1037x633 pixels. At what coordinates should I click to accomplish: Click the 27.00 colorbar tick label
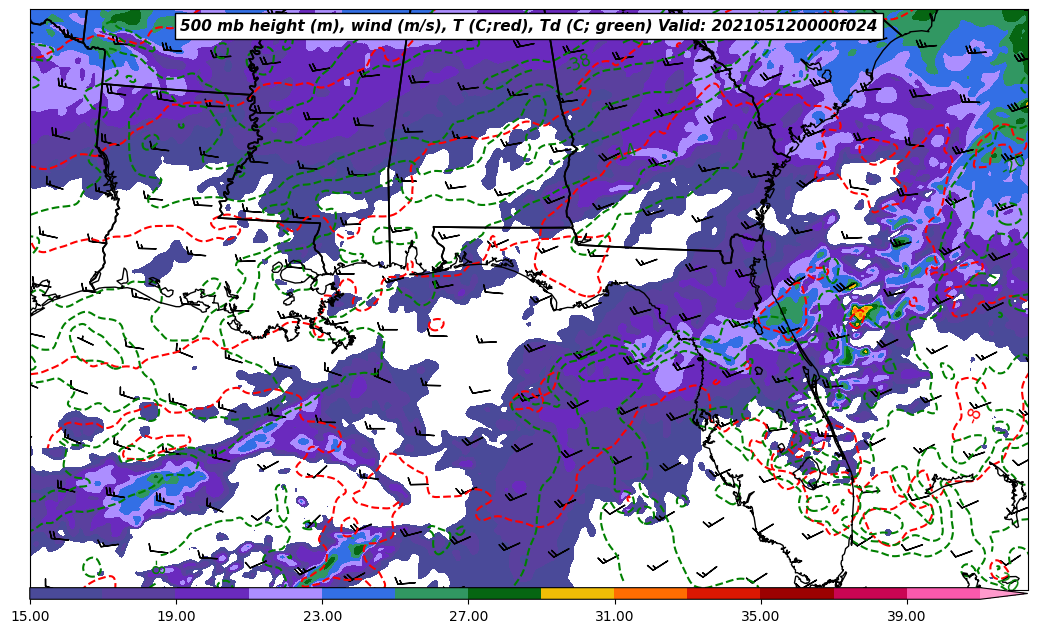coord(468,616)
